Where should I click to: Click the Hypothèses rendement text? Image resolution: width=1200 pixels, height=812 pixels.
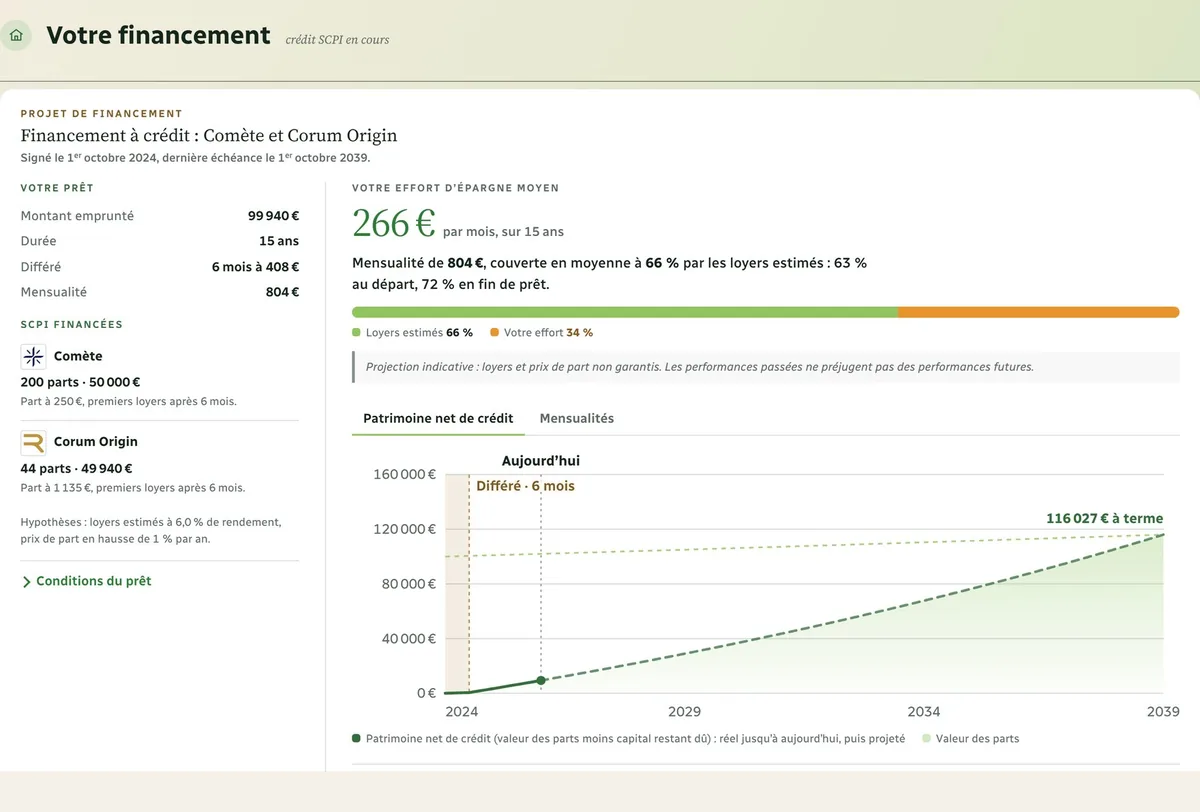151,530
